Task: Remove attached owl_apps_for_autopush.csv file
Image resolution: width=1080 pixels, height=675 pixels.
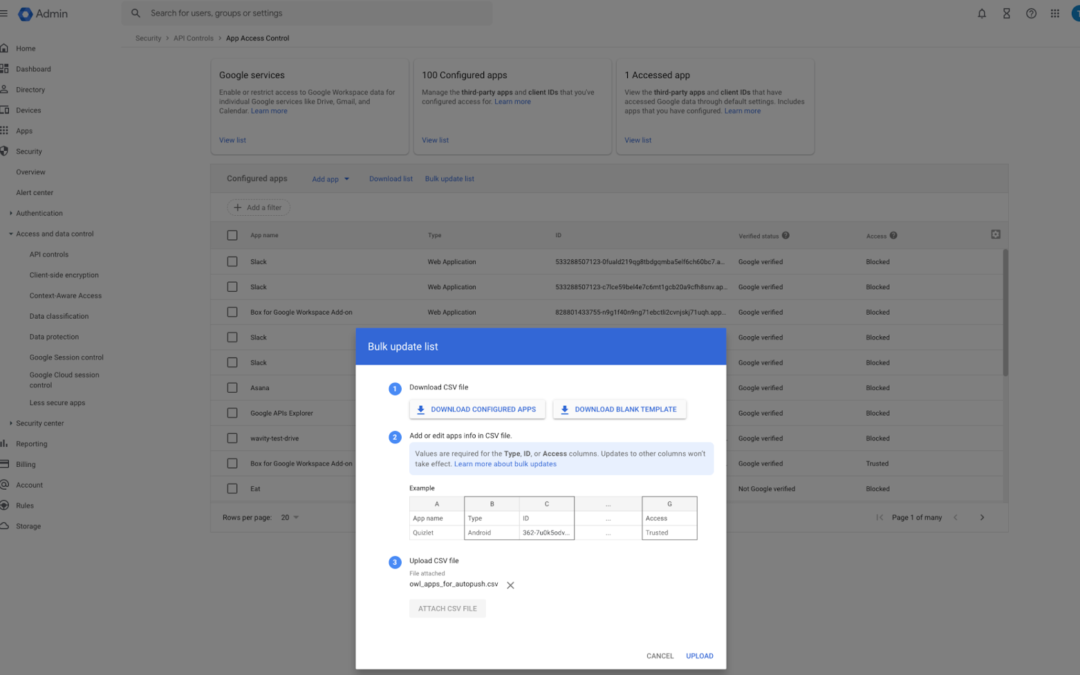Action: point(510,585)
